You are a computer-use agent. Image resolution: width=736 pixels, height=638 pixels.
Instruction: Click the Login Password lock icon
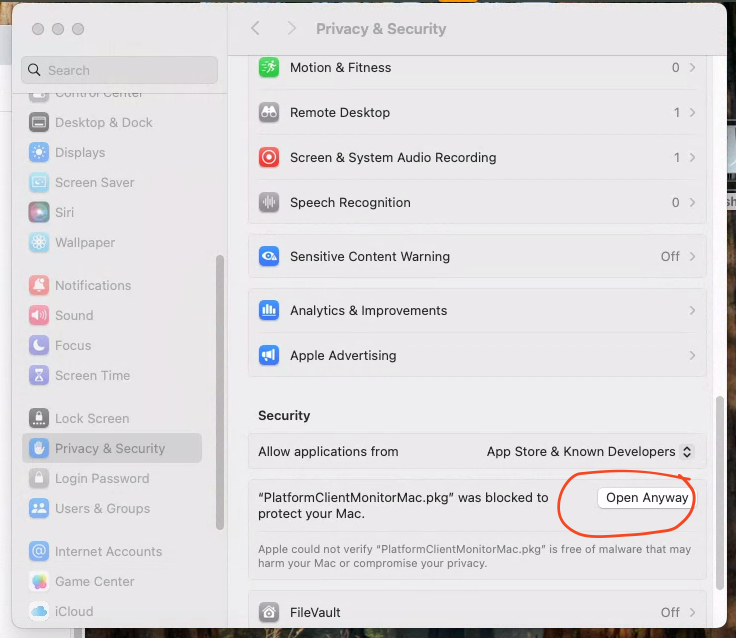pyautogui.click(x=39, y=478)
